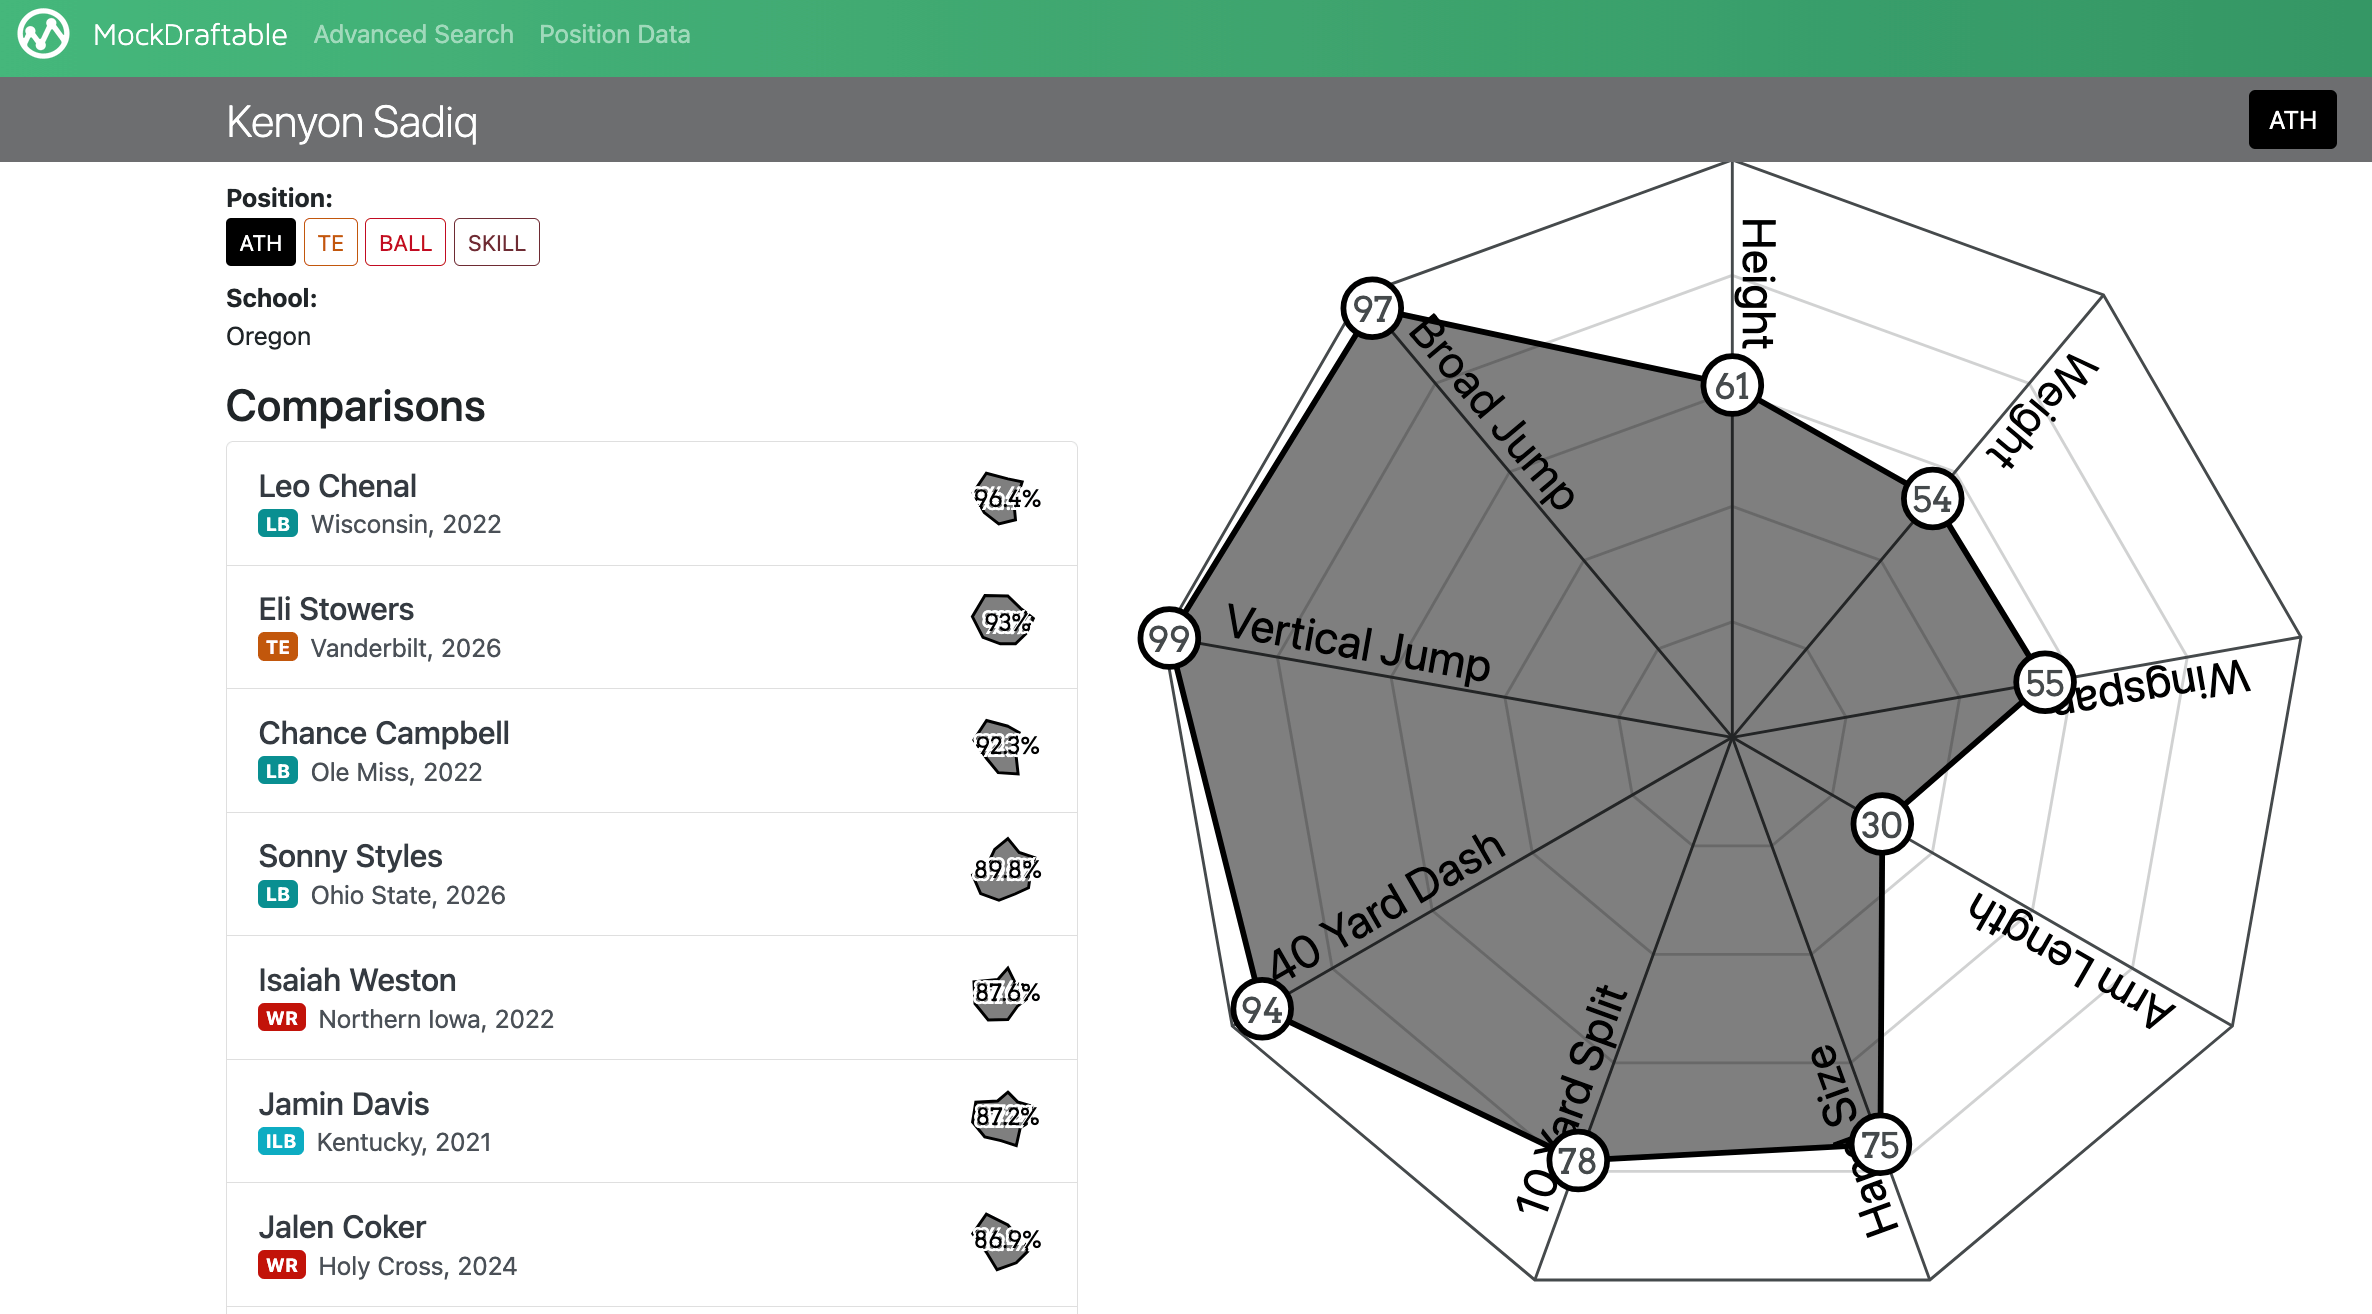Screen dimensions: 2372x1314
Task: Open Leo Chenal's player comparison
Action: pyautogui.click(x=337, y=486)
